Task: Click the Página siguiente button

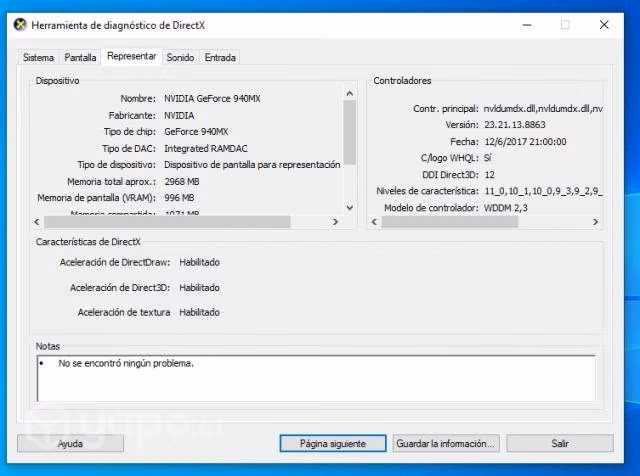Action: (x=333, y=443)
